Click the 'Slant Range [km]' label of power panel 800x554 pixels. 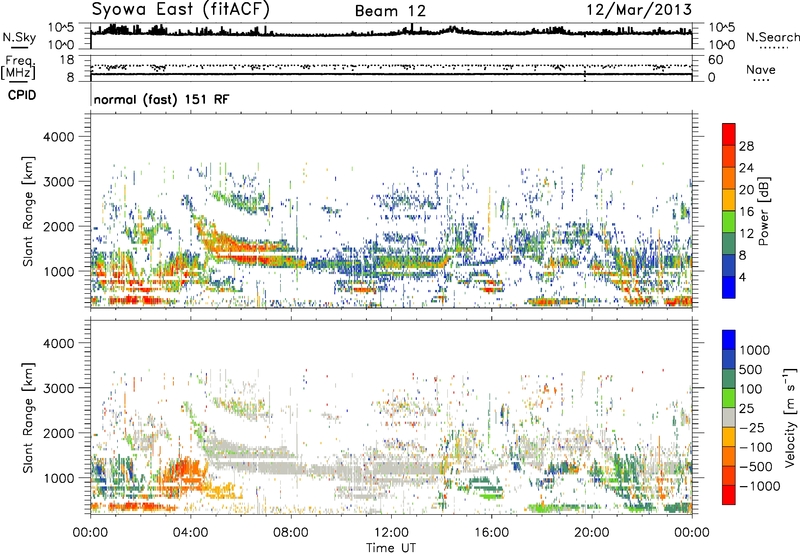pos(28,211)
